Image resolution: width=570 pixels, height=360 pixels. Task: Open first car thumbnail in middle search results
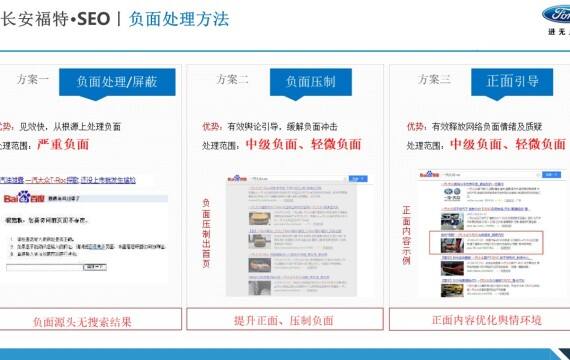pos(260,218)
